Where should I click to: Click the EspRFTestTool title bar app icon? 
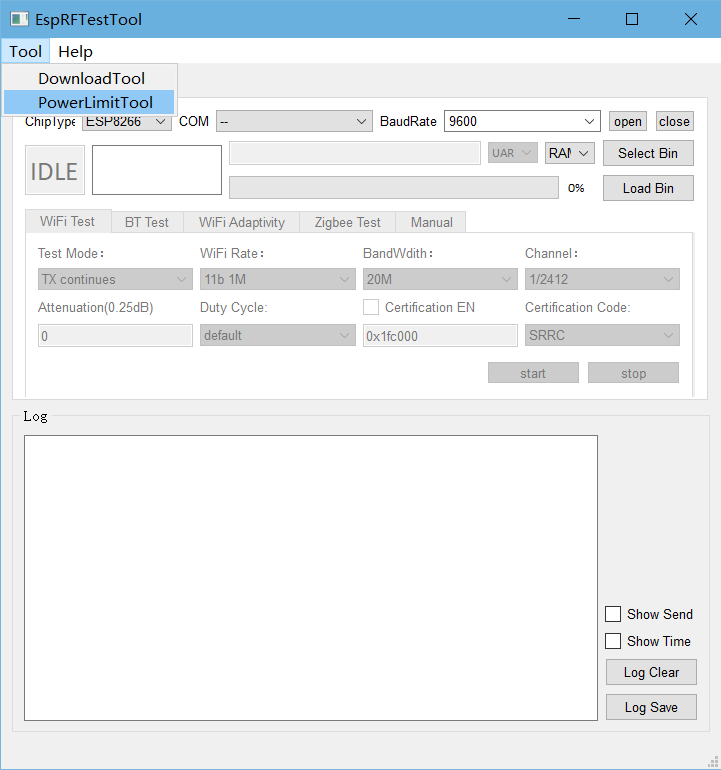19,19
